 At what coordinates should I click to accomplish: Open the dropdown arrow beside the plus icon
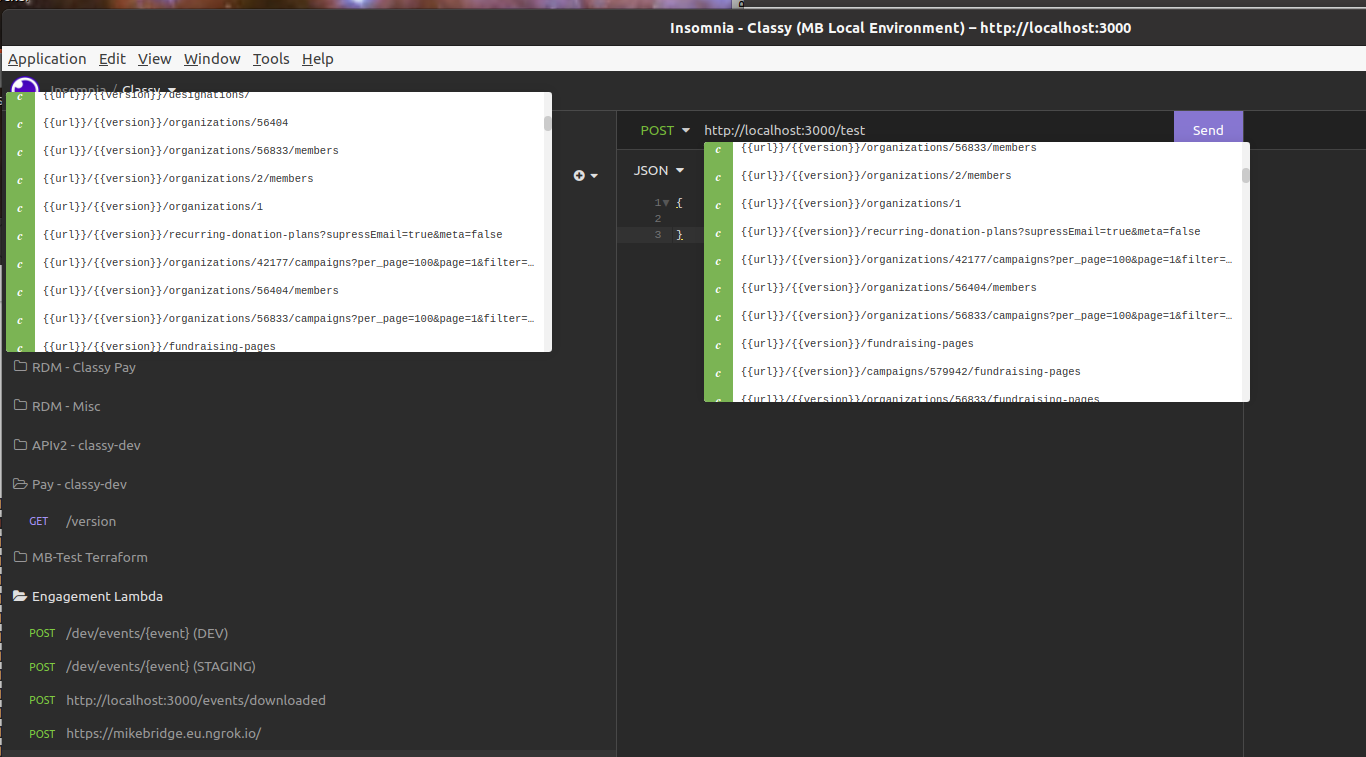(x=593, y=176)
